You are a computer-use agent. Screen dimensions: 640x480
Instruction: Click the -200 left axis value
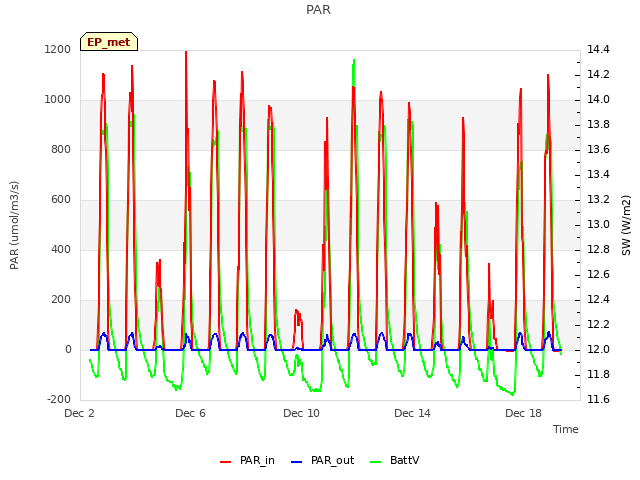pos(59,399)
